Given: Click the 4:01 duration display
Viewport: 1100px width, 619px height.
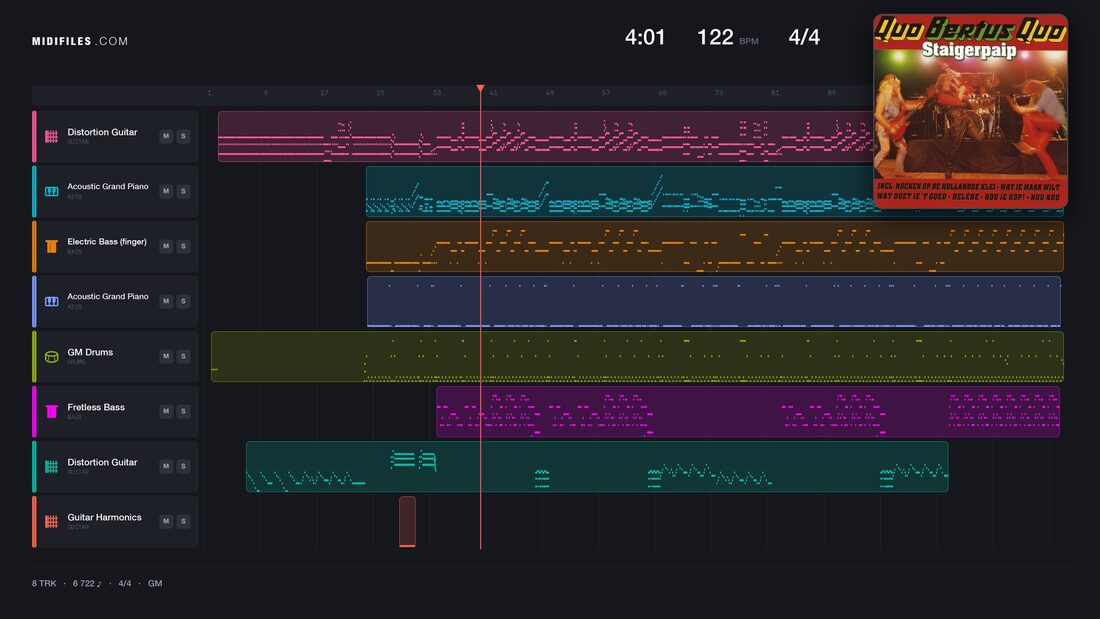Looking at the screenshot, I should [645, 37].
